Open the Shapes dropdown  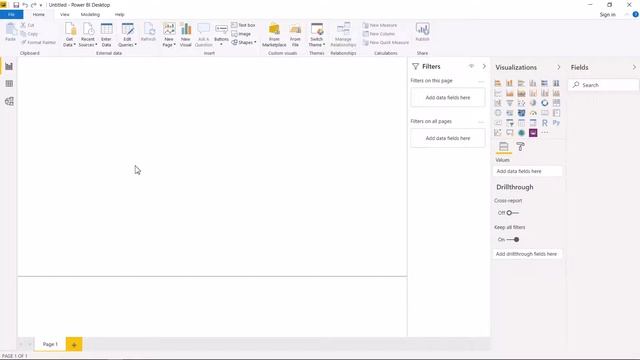pyautogui.click(x=244, y=42)
